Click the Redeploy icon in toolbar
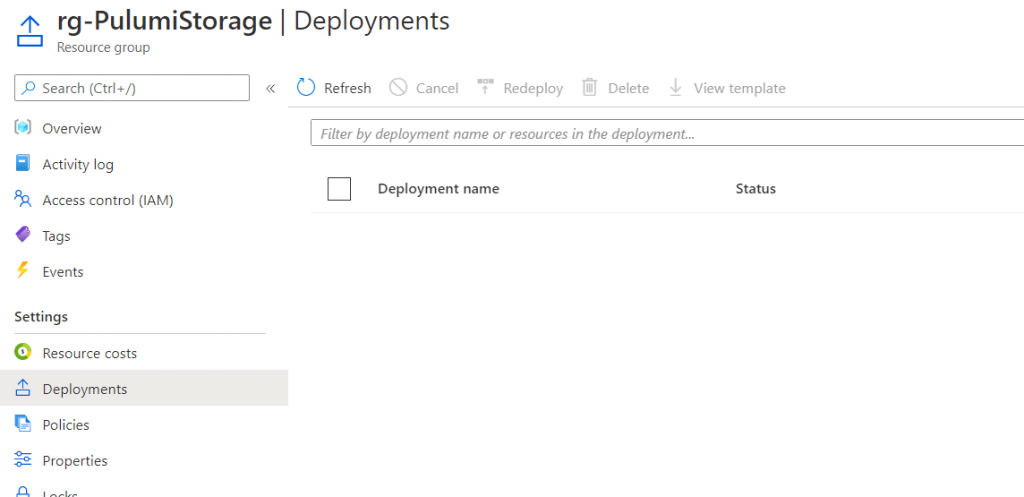 pos(485,87)
